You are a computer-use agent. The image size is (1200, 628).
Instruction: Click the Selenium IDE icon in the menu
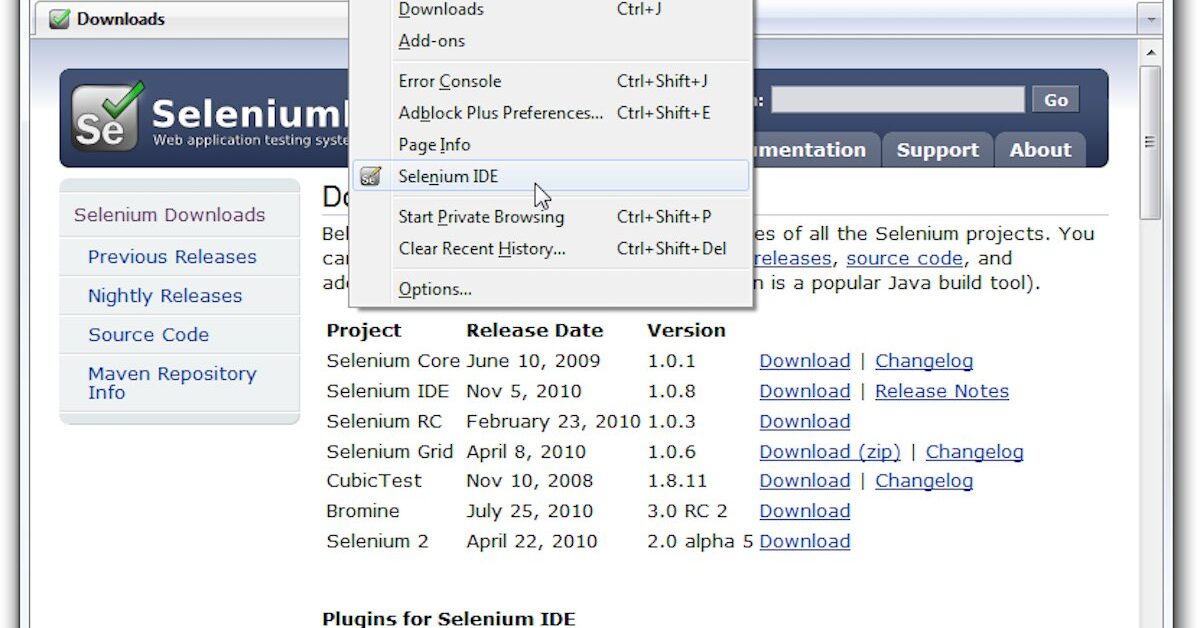[371, 176]
